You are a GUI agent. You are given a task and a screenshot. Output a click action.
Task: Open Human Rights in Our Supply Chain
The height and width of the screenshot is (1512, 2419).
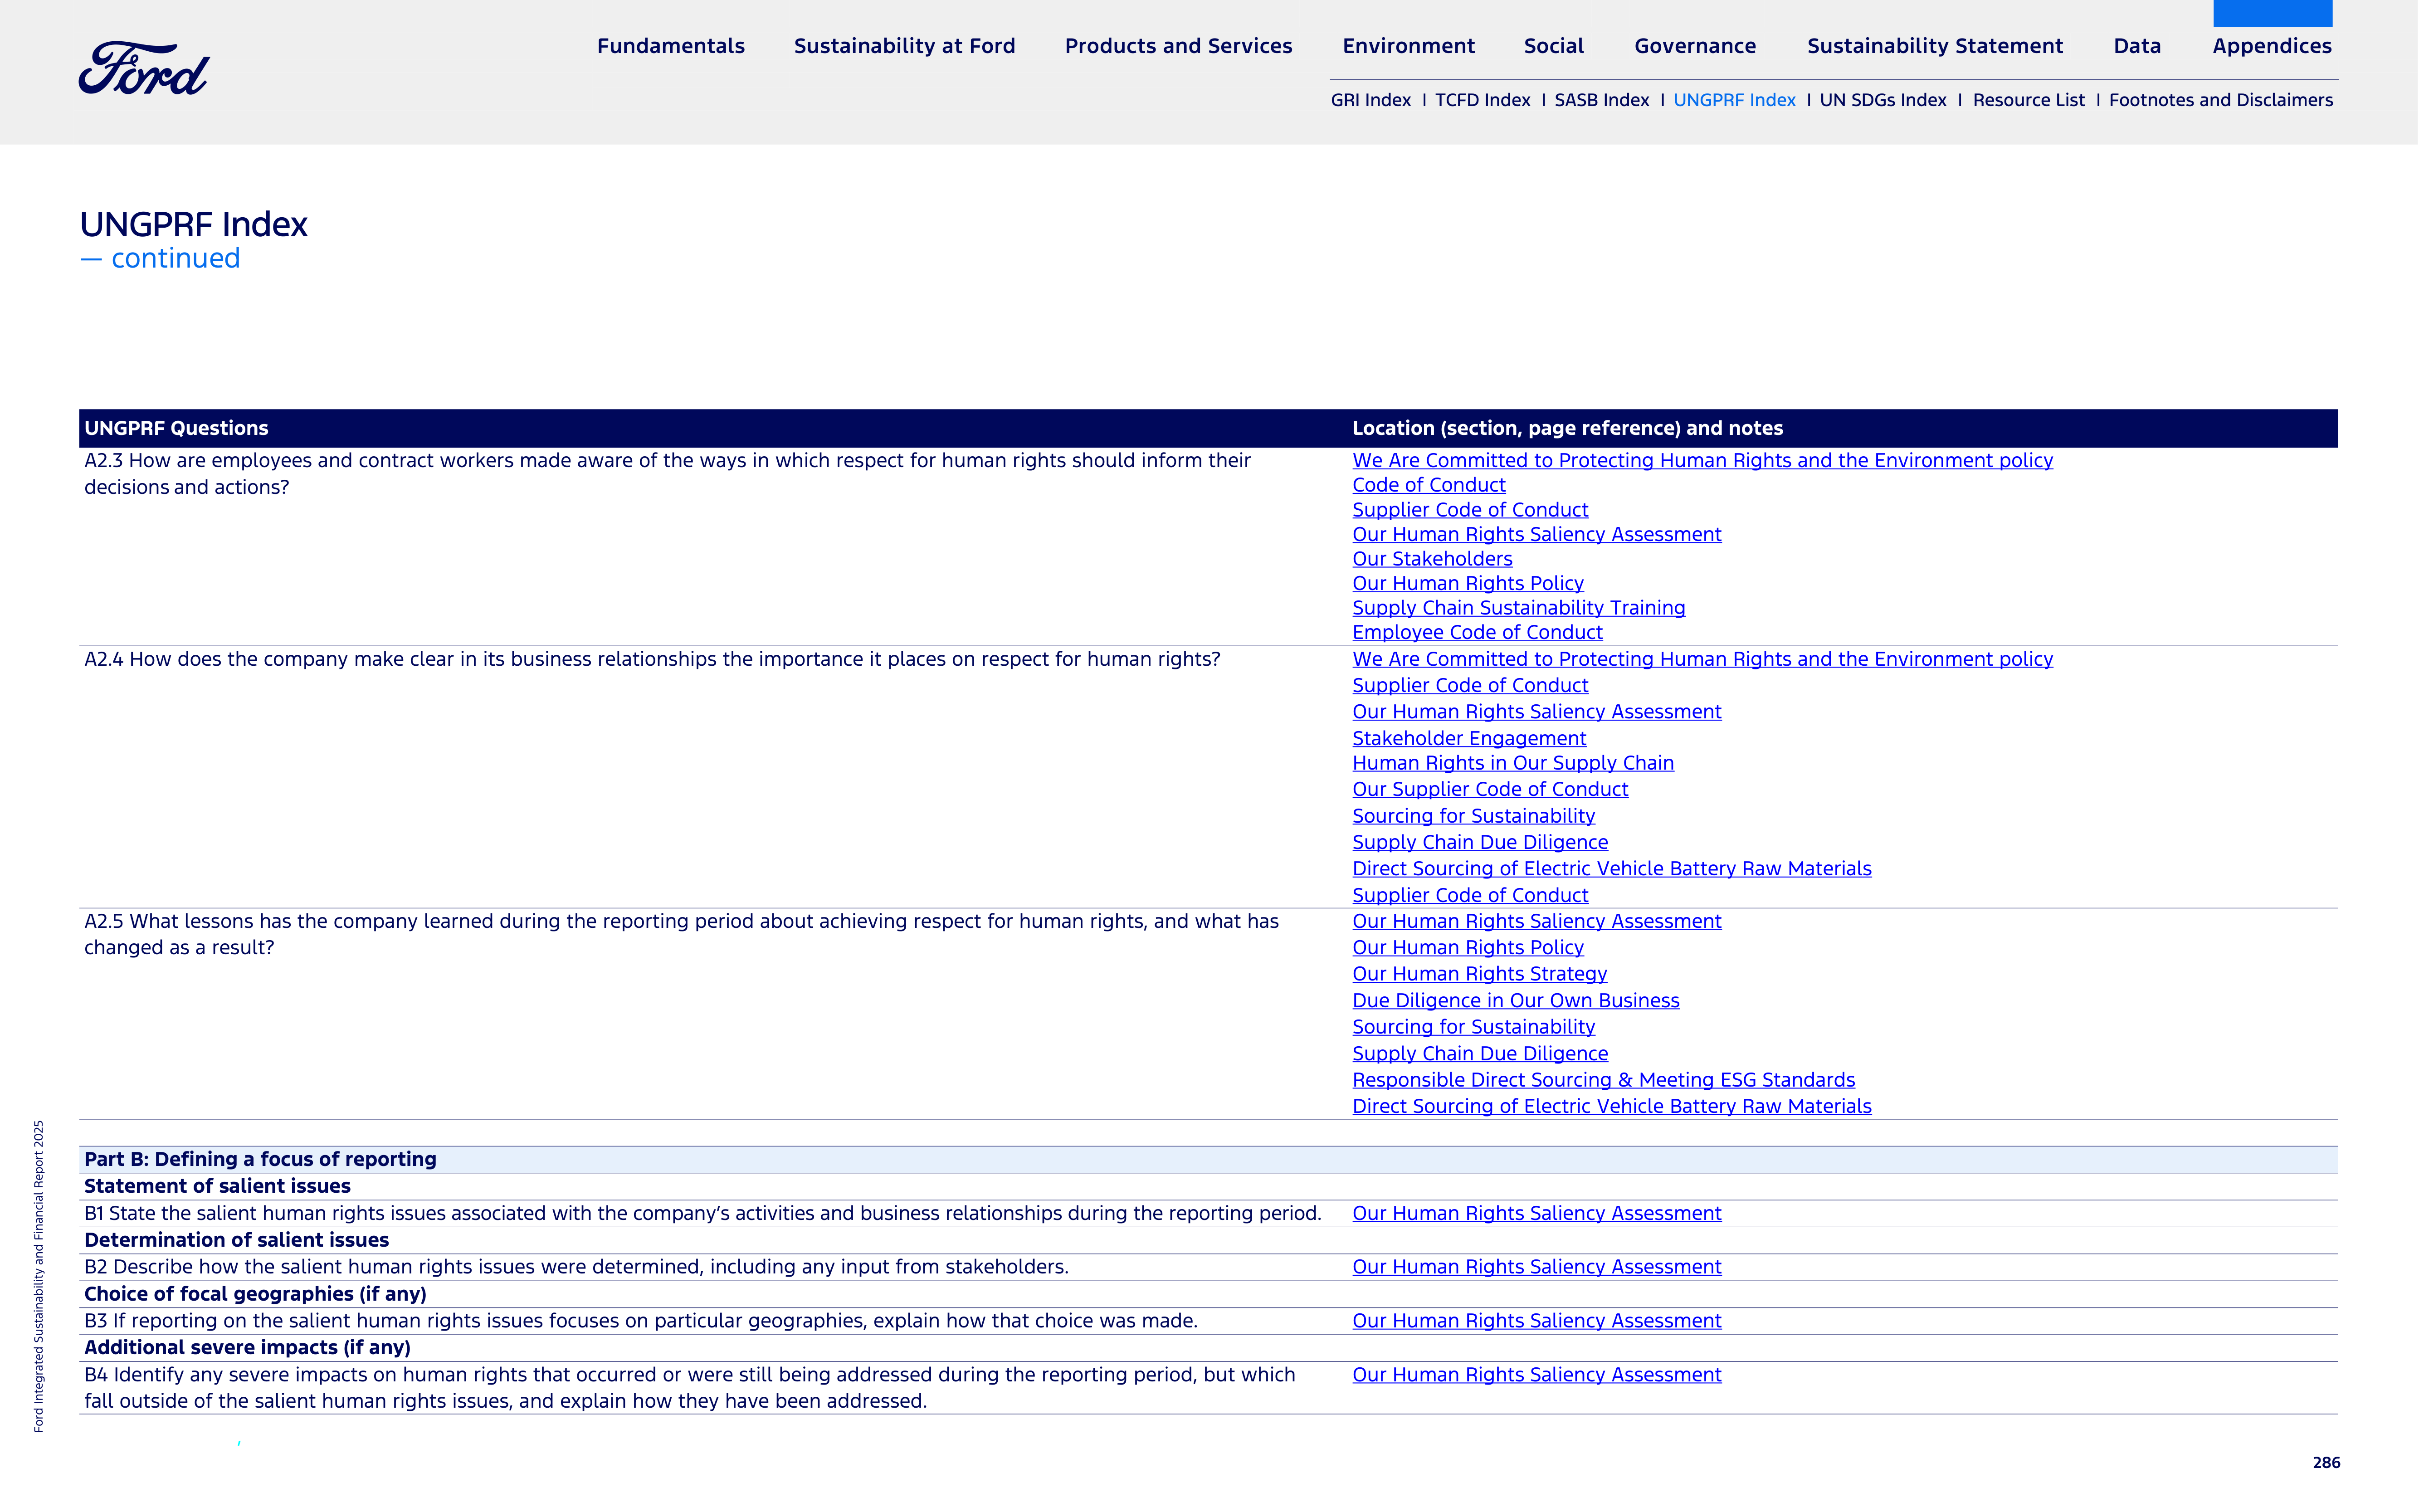point(1513,763)
